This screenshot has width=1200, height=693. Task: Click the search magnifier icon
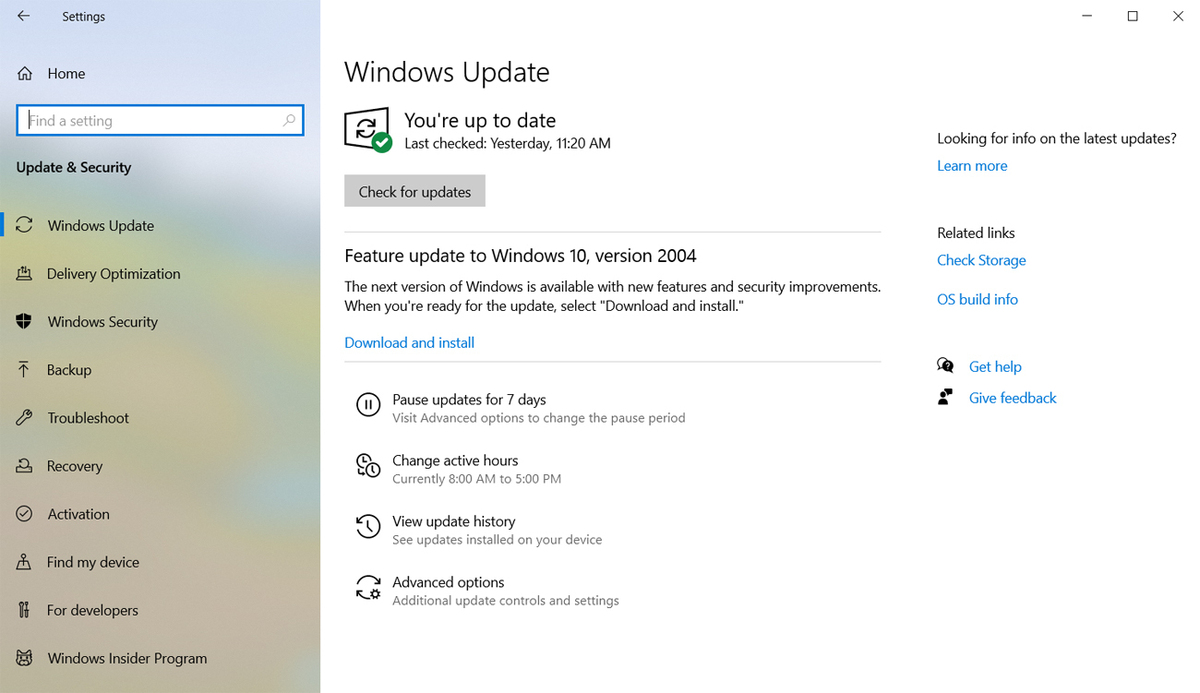289,120
